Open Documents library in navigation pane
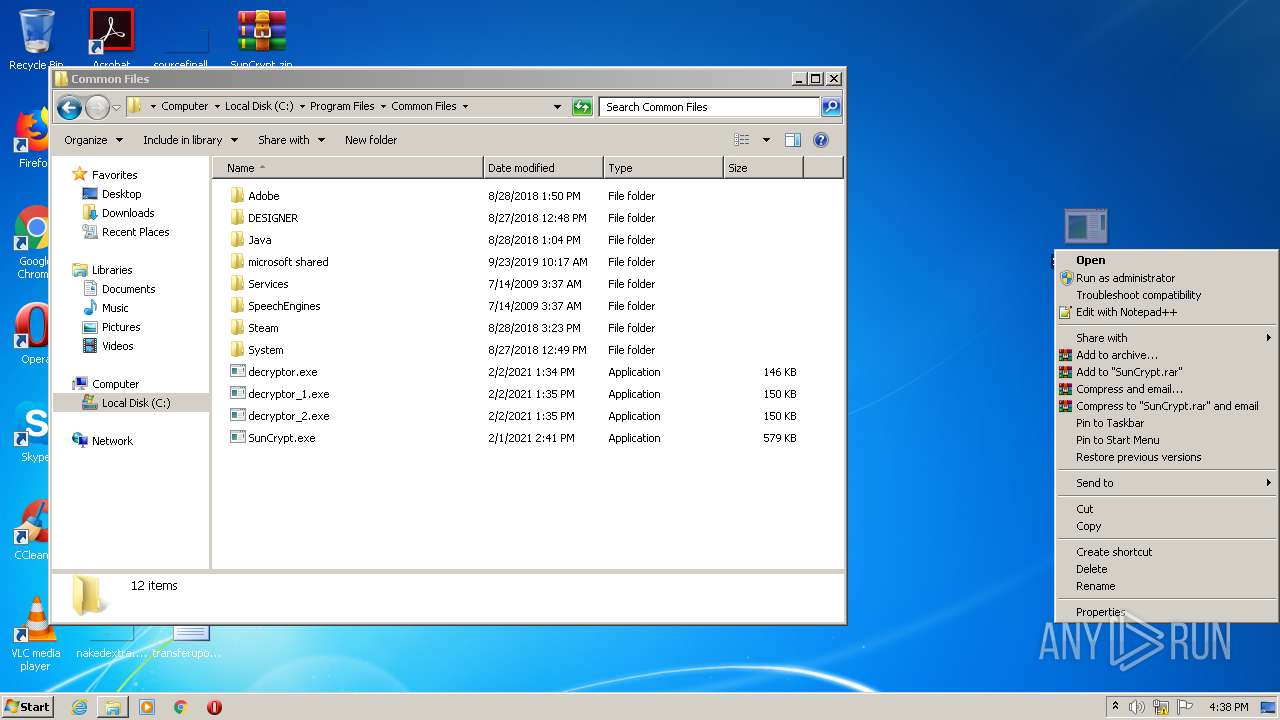This screenshot has width=1280, height=720. coord(129,289)
